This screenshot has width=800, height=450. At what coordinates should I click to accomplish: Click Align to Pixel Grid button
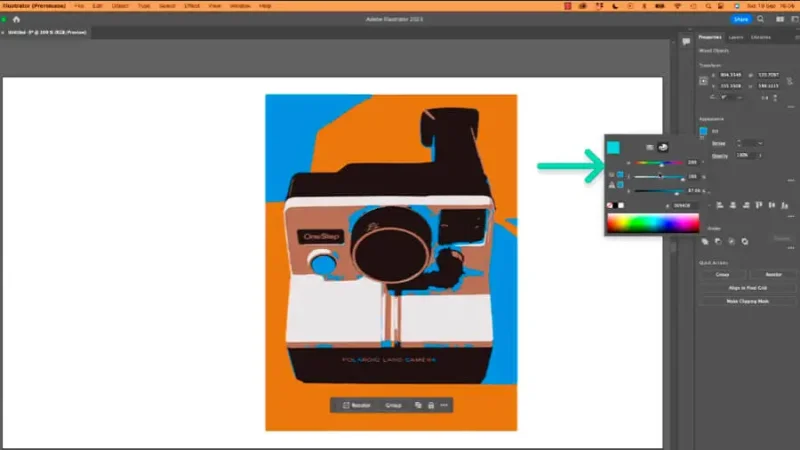coord(748,288)
